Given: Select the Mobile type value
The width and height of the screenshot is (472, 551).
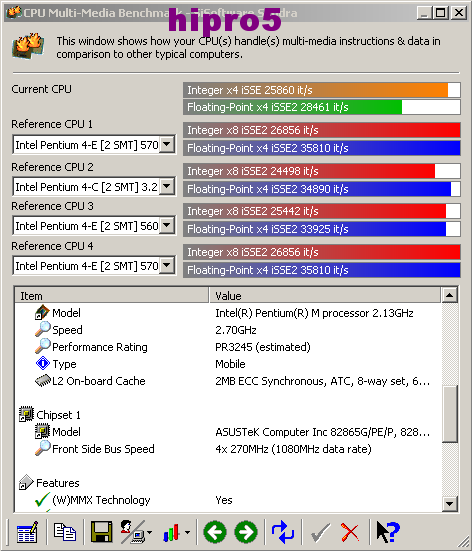Looking at the screenshot, I should tap(230, 364).
